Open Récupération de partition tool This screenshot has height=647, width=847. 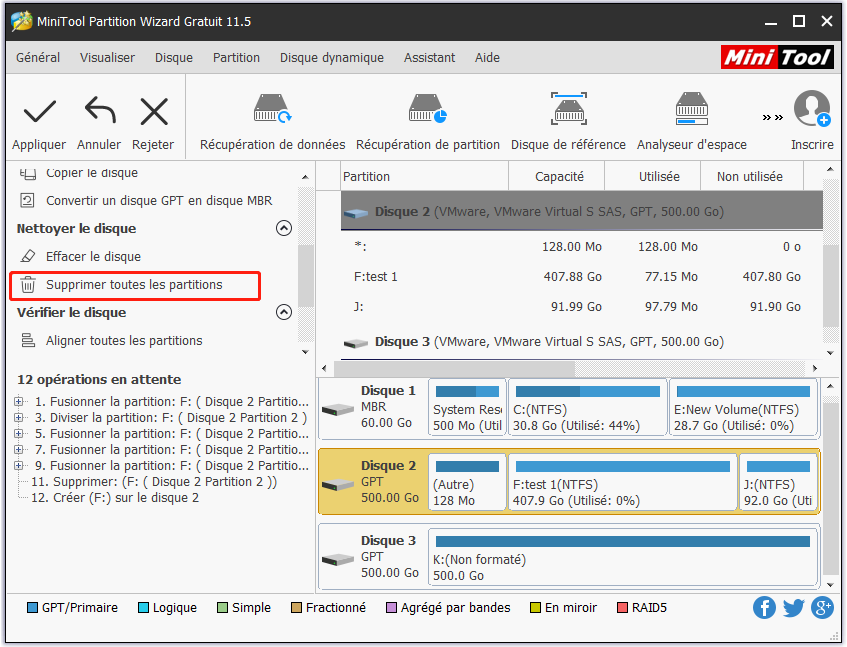tap(428, 122)
